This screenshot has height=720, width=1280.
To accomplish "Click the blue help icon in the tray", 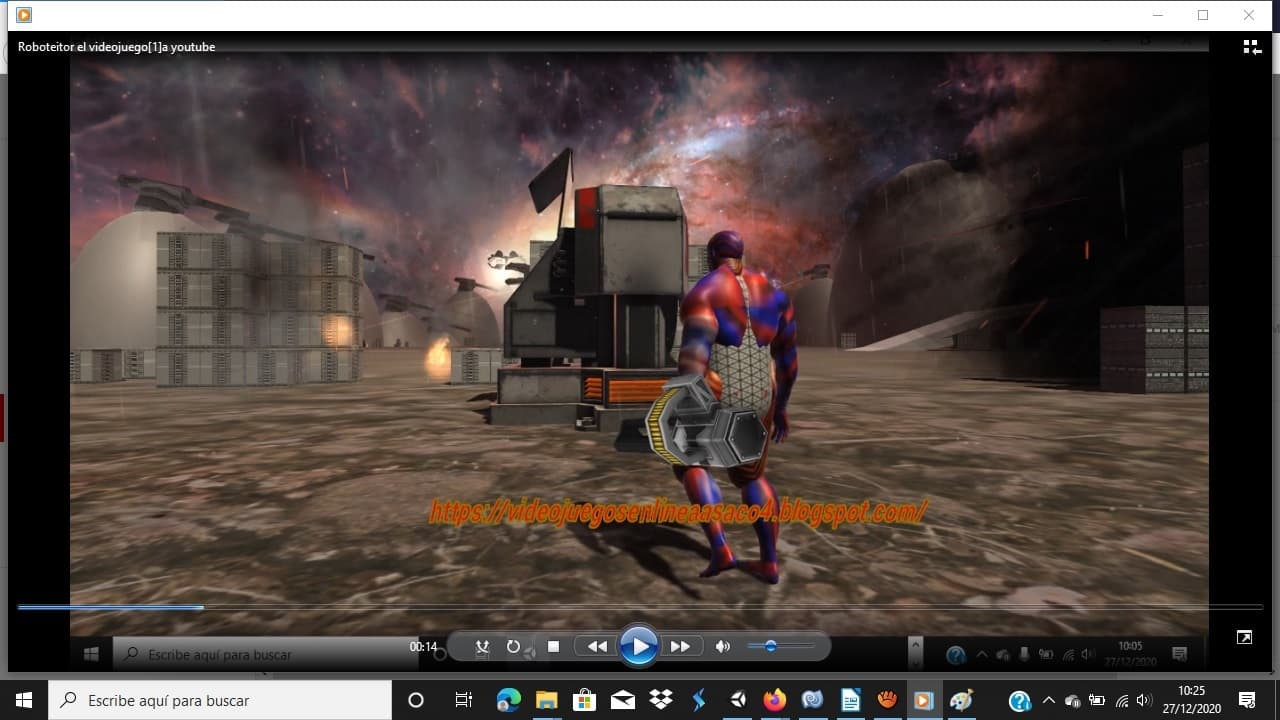I will tap(1020, 701).
